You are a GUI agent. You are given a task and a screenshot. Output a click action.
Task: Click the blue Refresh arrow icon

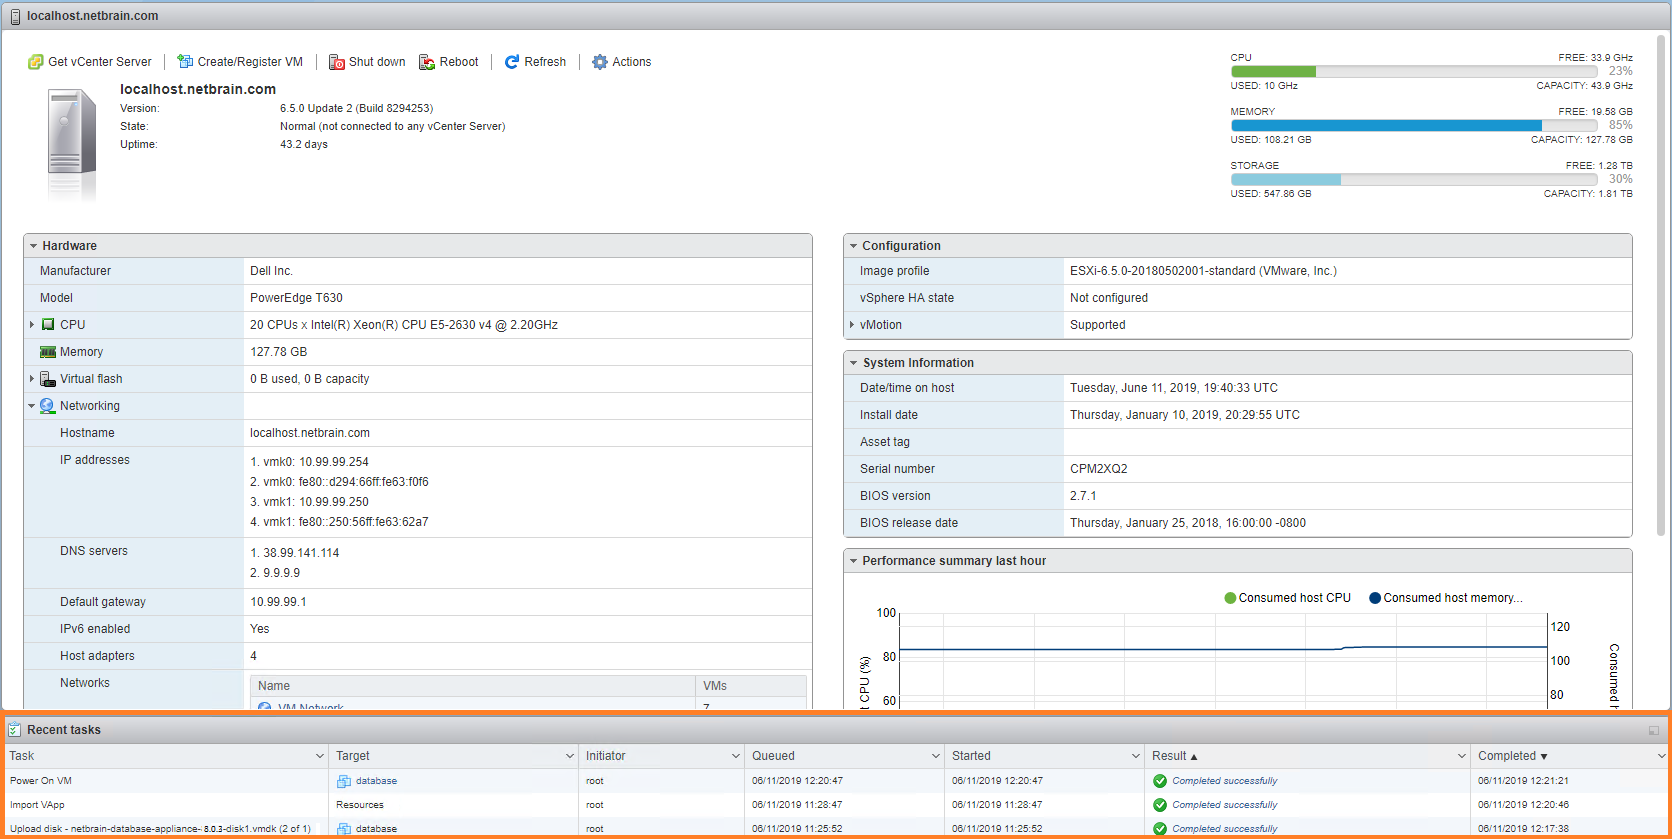click(x=512, y=62)
